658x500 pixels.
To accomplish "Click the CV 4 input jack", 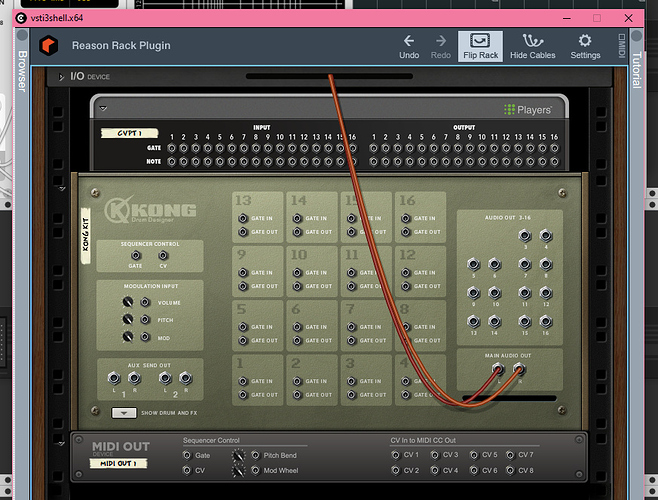I will tap(435, 470).
